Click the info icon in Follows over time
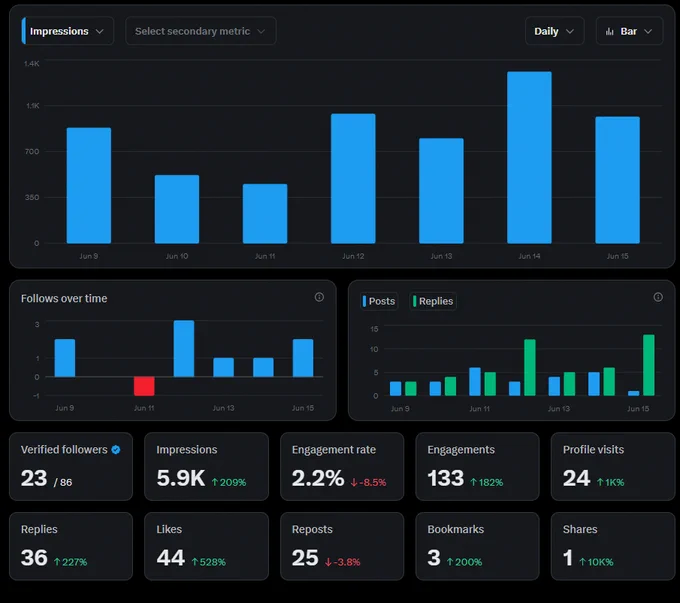The width and height of the screenshot is (680, 603). click(x=319, y=297)
